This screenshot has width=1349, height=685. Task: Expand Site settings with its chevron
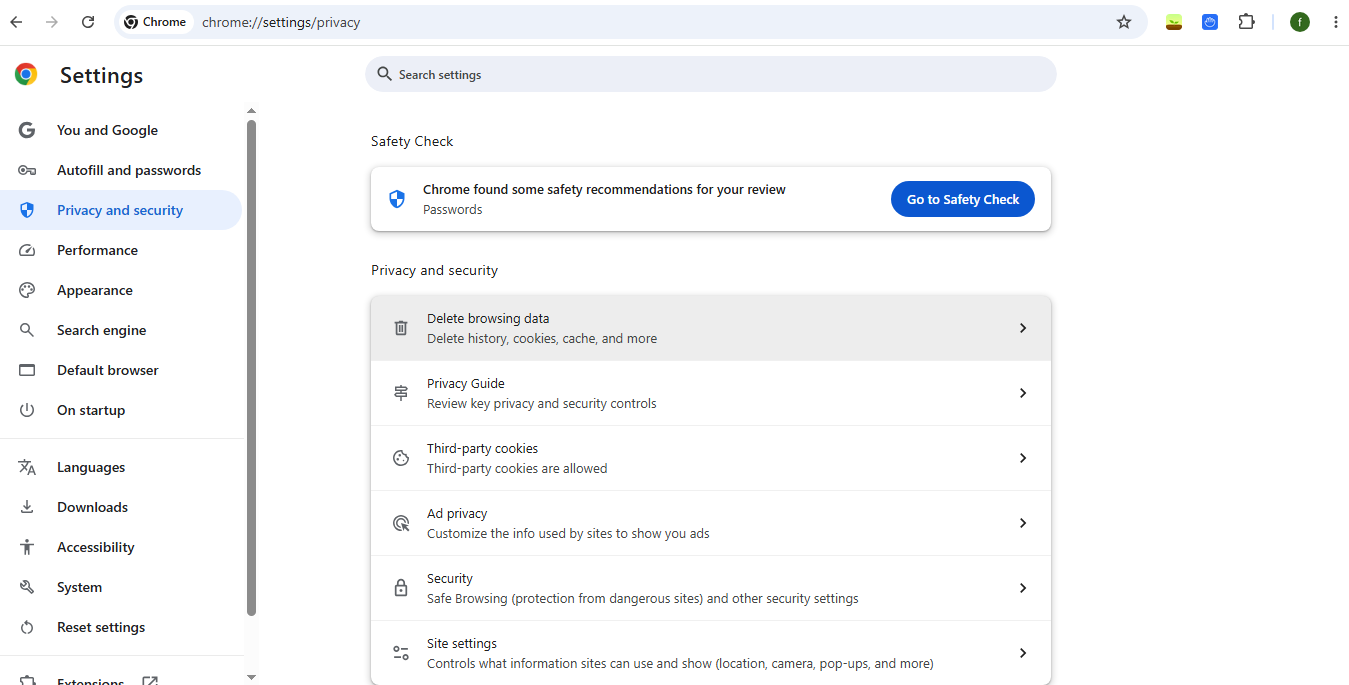pos(1023,653)
